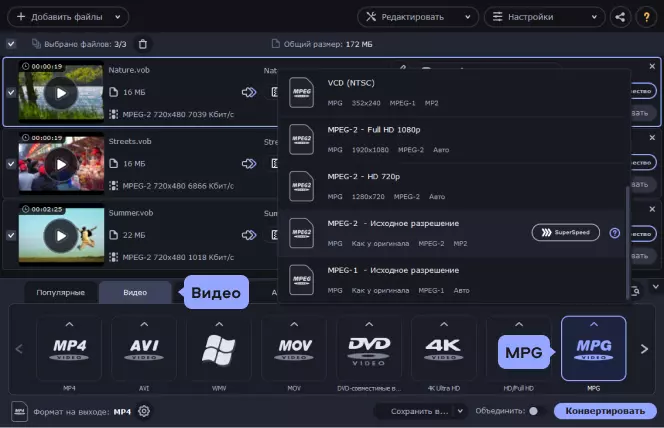Screen dimensions: 664x428
Task: Click the trash delete icon
Action: click(x=143, y=44)
